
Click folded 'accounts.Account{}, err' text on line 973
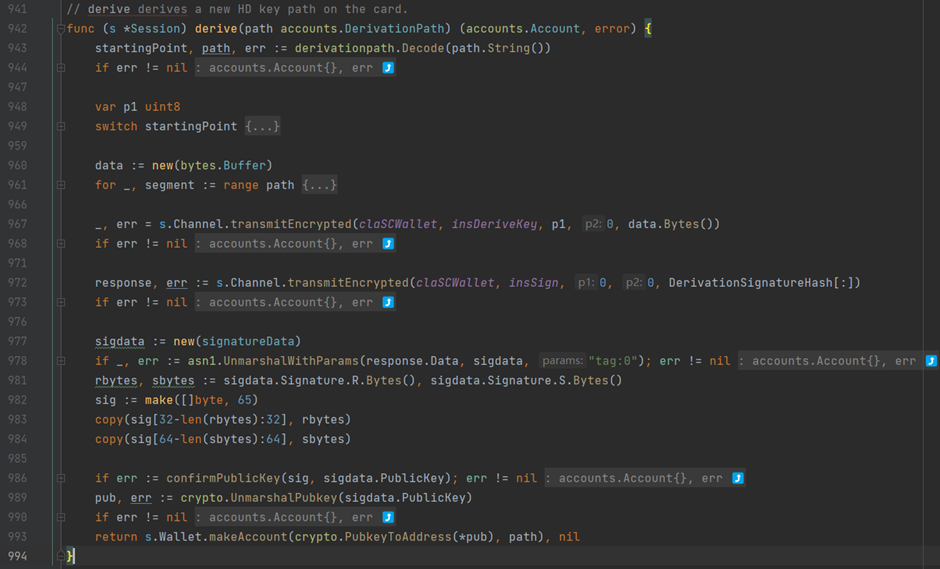click(291, 303)
